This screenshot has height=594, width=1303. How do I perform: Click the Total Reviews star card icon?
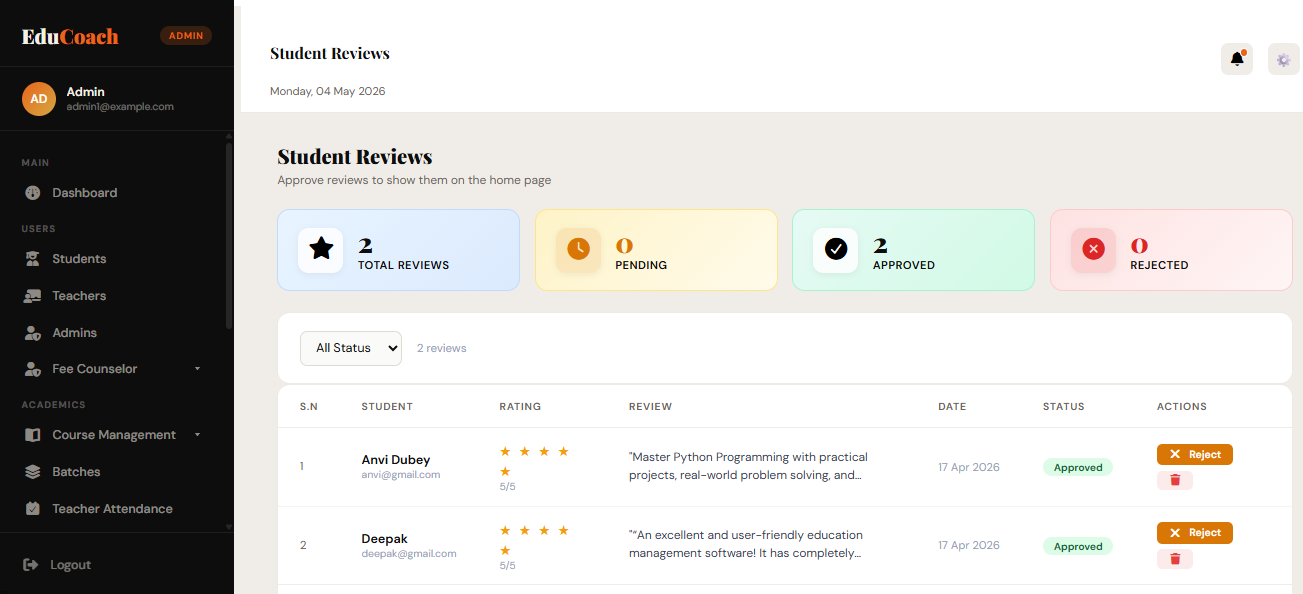click(x=321, y=250)
